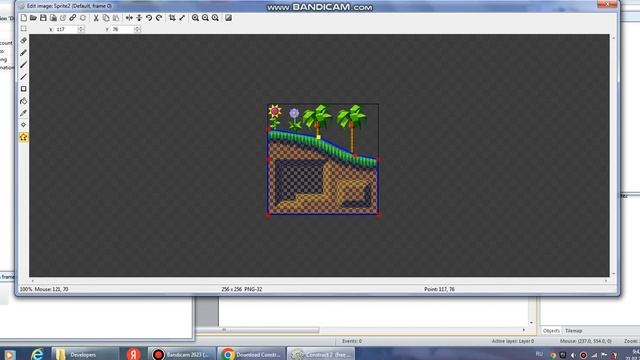The height and width of the screenshot is (360, 640).
Task: Click the Construct 2 taskbar button
Action: [x=321, y=354]
